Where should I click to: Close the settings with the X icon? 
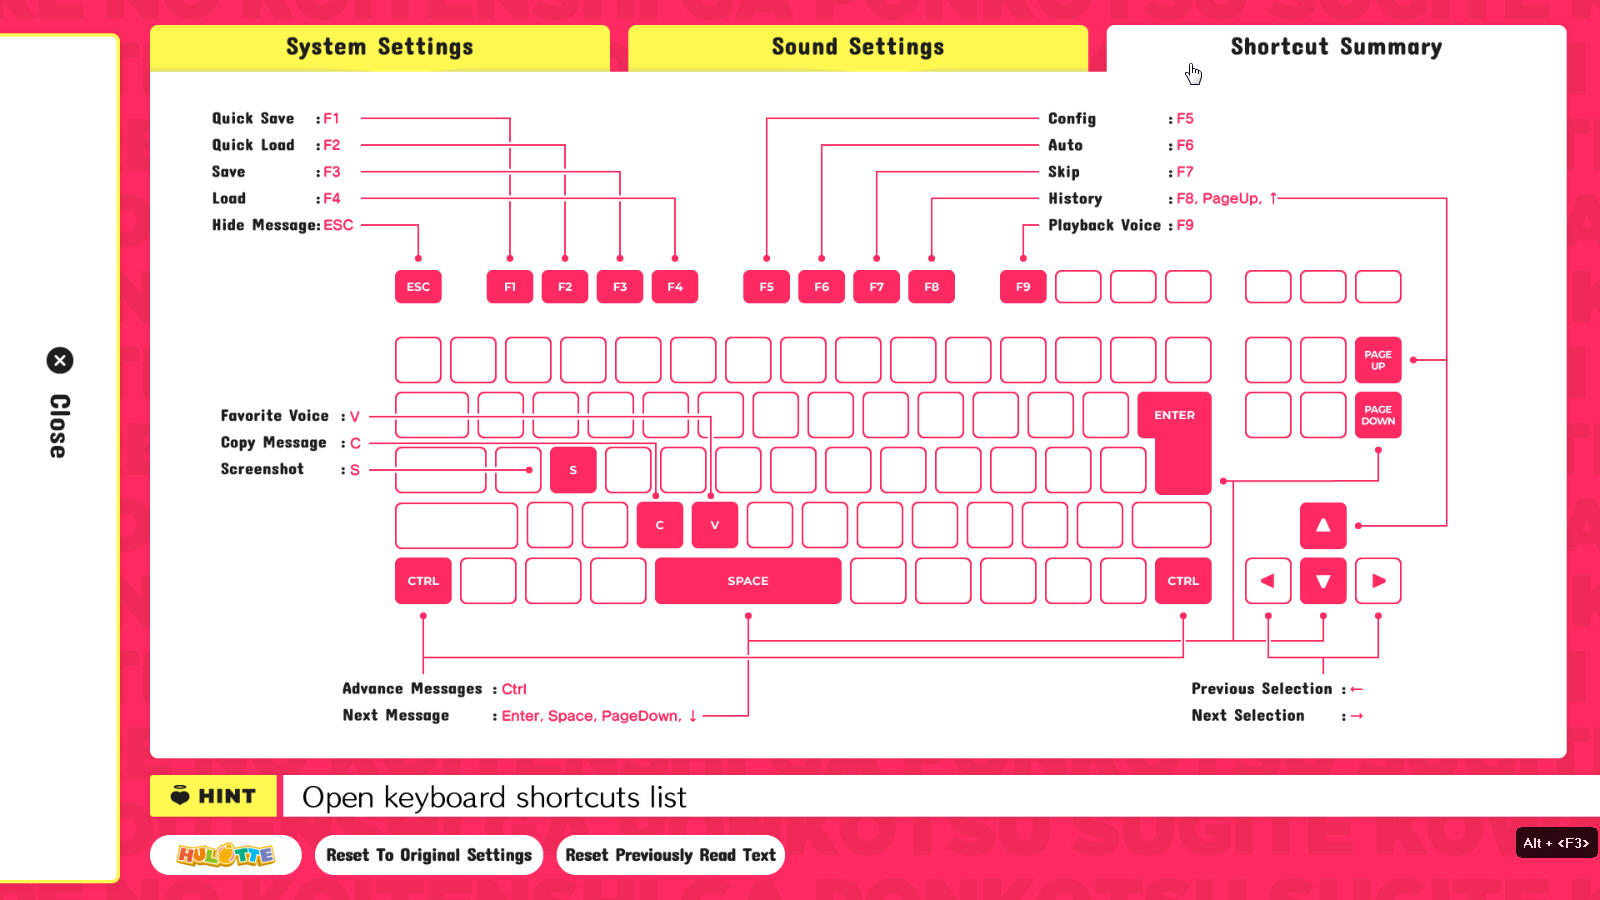(60, 360)
